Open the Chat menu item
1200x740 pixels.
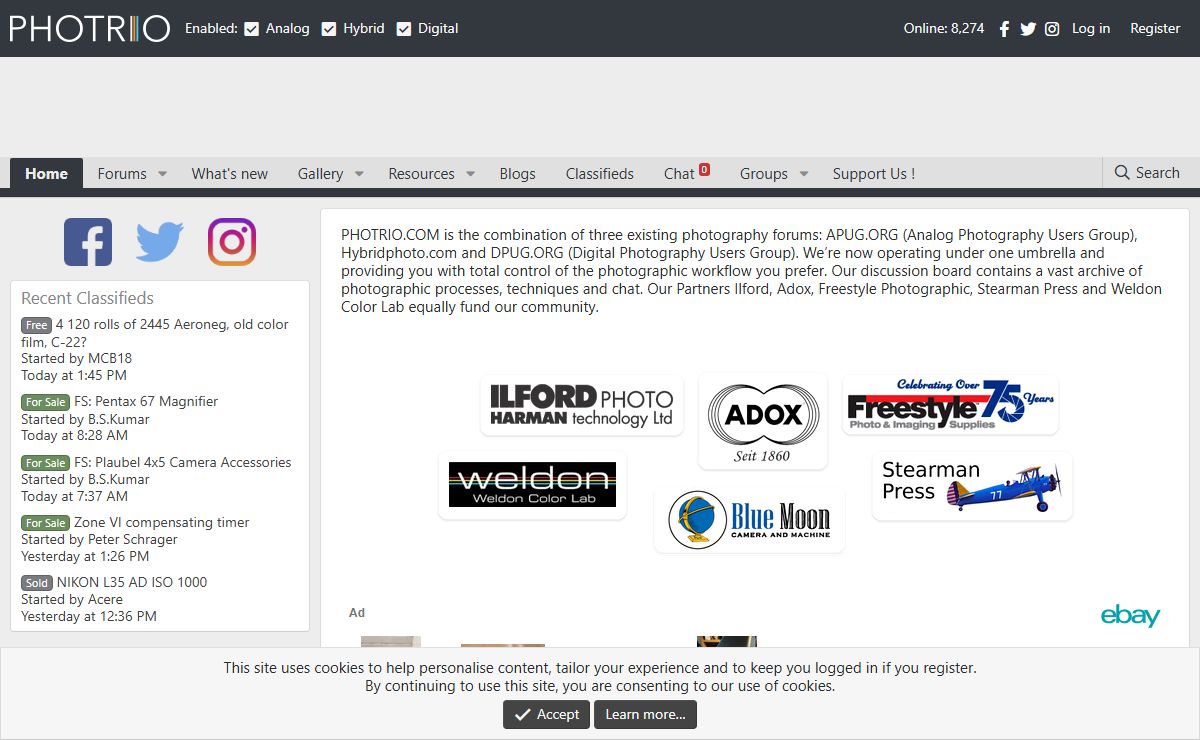pos(679,173)
